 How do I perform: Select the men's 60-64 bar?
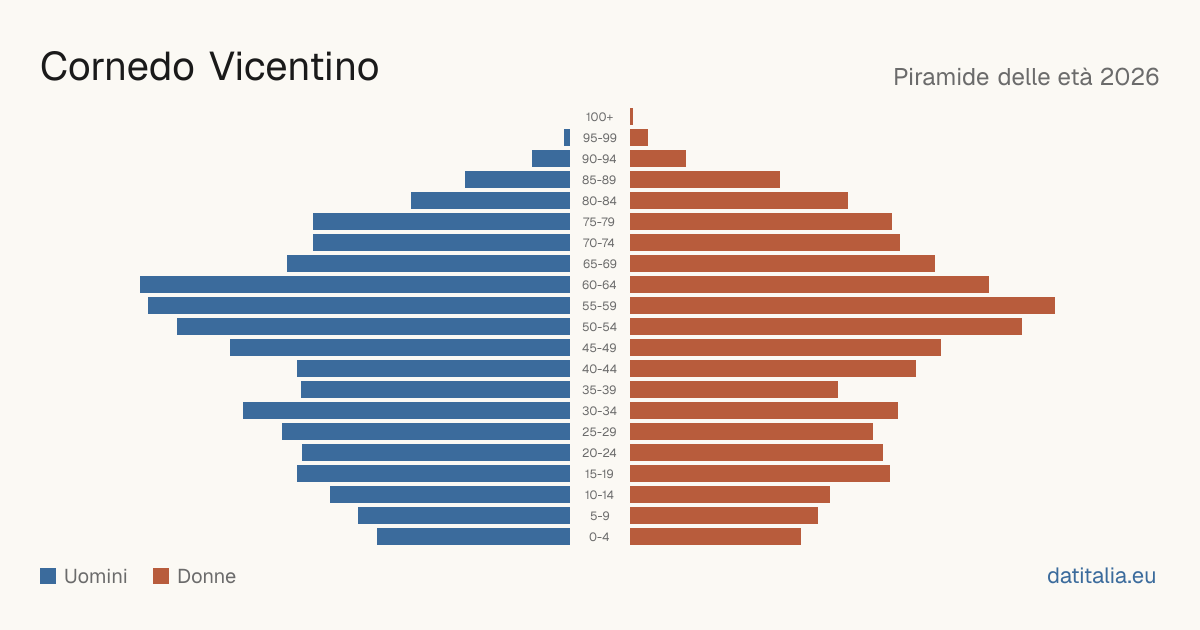355,285
